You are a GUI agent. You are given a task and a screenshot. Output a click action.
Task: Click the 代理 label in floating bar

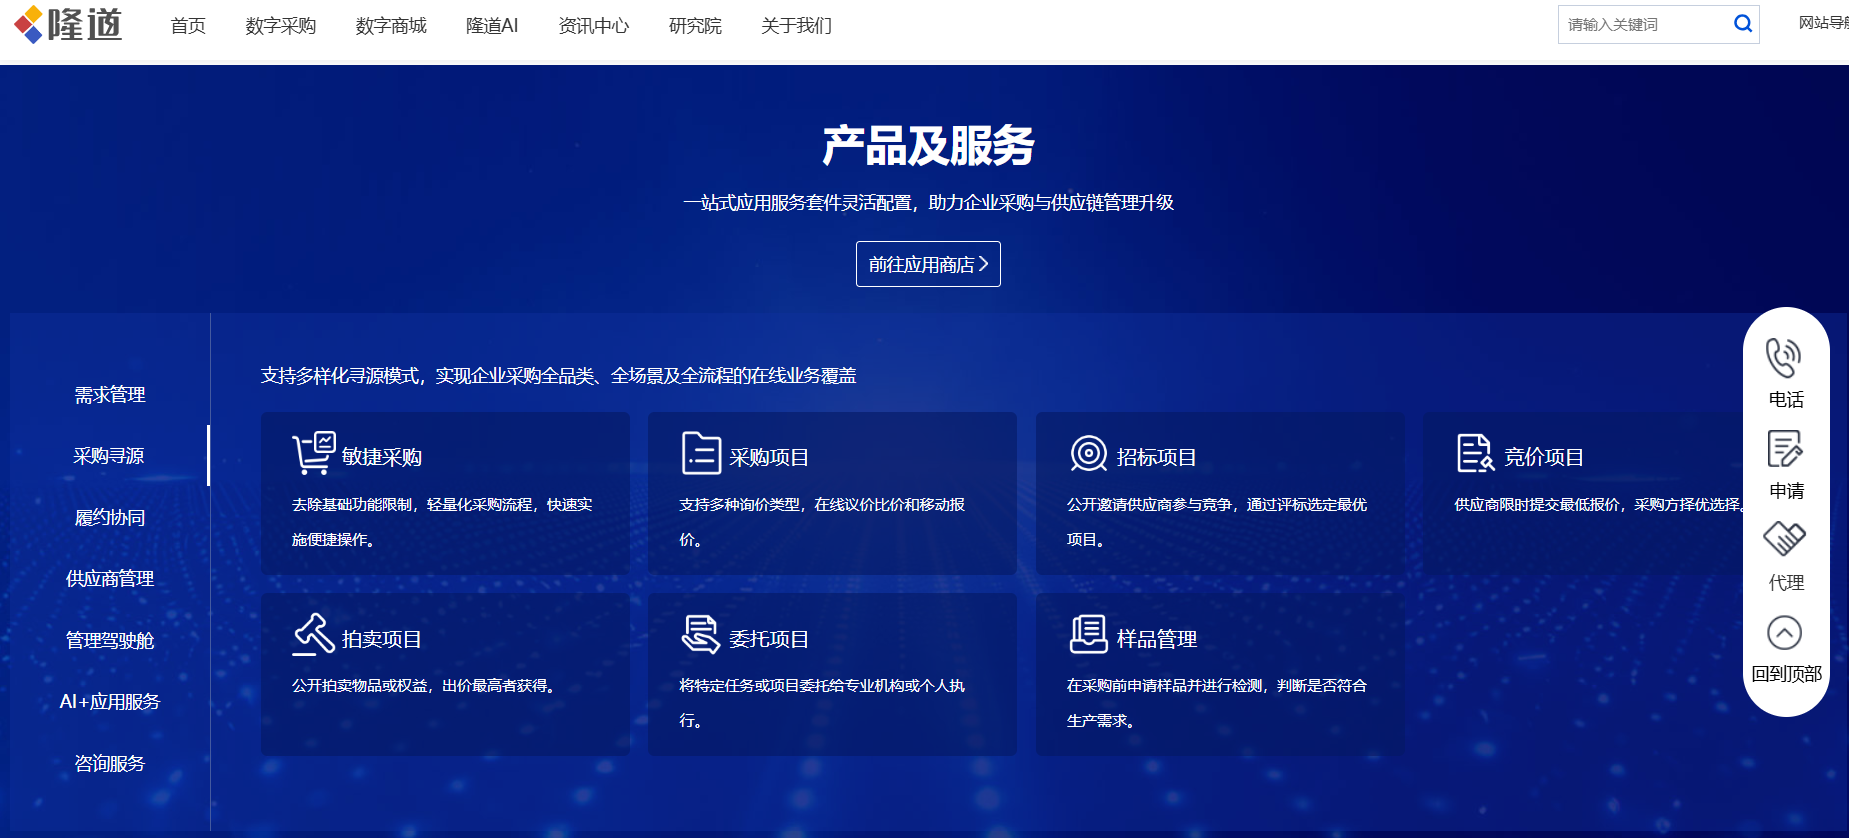point(1787,583)
